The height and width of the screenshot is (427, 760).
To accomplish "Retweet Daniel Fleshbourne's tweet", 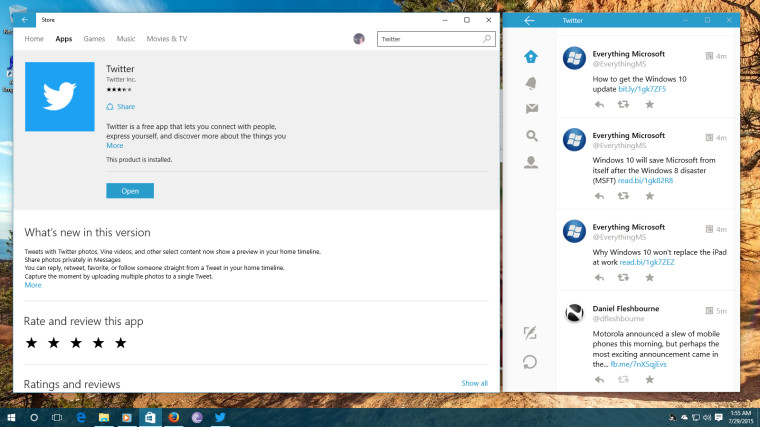I will tap(623, 380).
